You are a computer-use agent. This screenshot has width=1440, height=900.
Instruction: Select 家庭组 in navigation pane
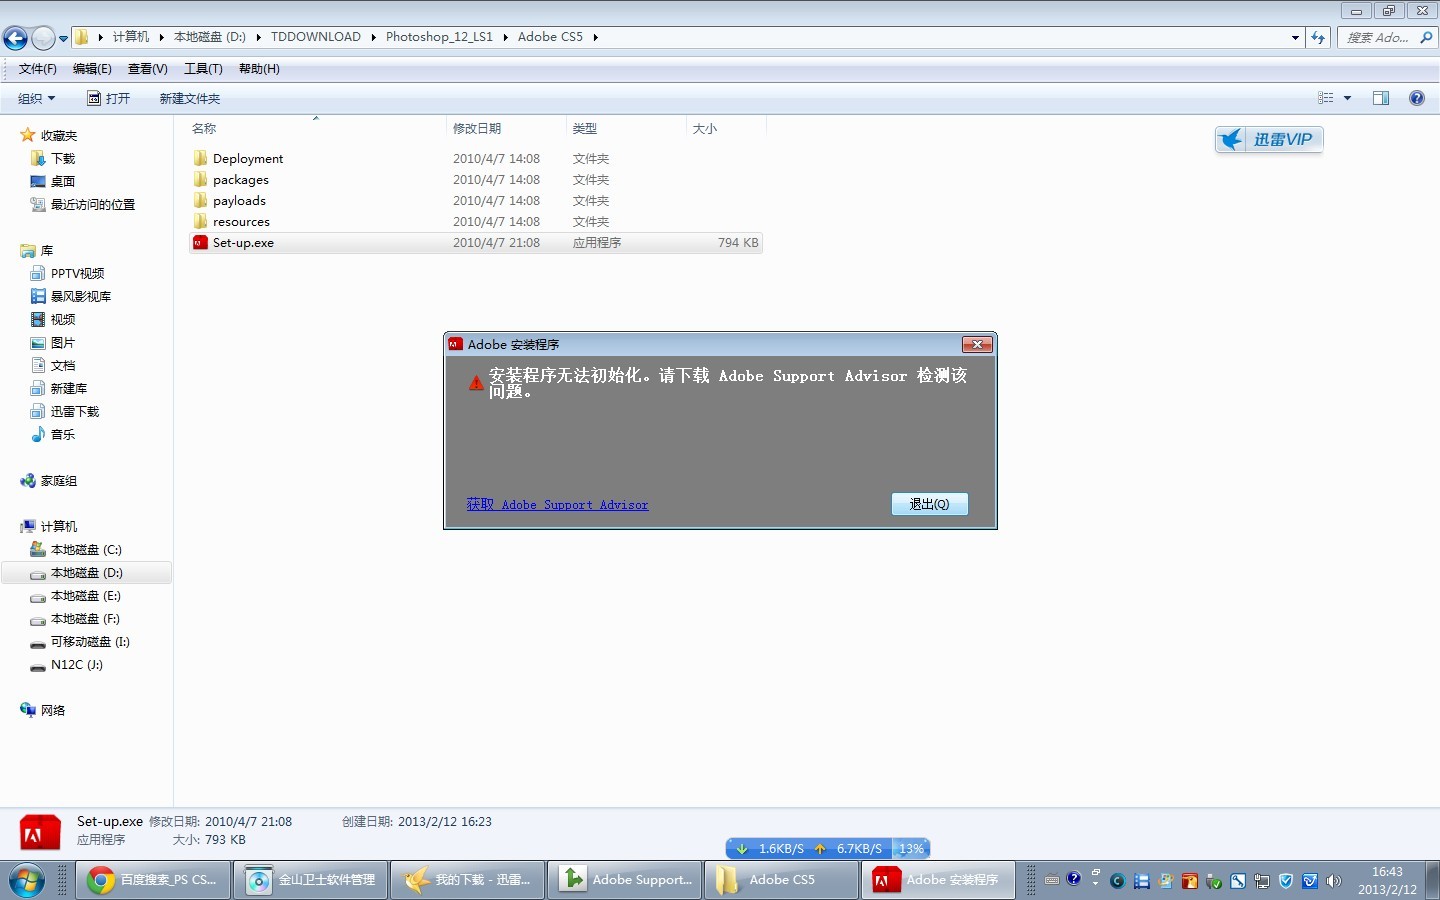[58, 480]
